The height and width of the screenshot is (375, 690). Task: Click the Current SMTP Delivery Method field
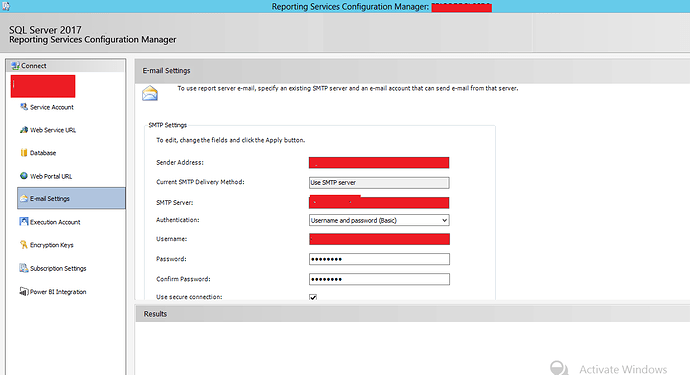click(379, 182)
